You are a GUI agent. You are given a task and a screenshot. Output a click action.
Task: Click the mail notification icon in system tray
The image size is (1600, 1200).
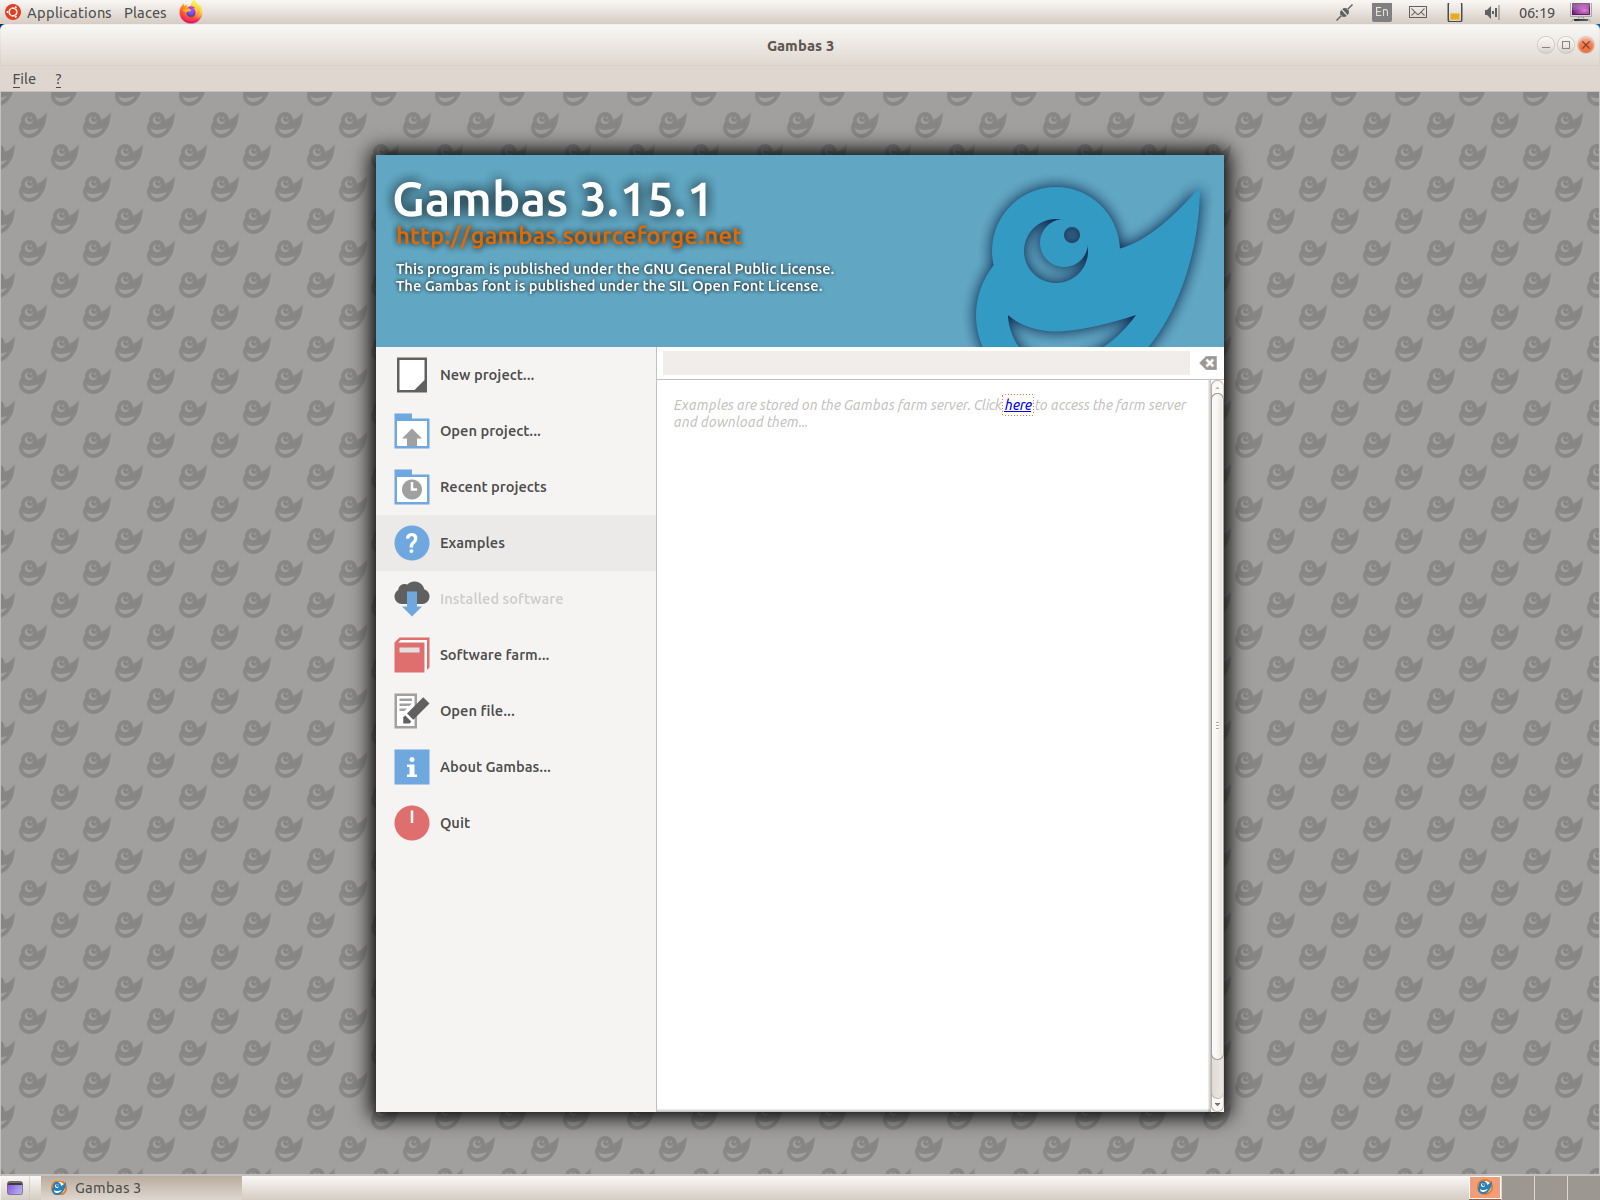coord(1417,12)
